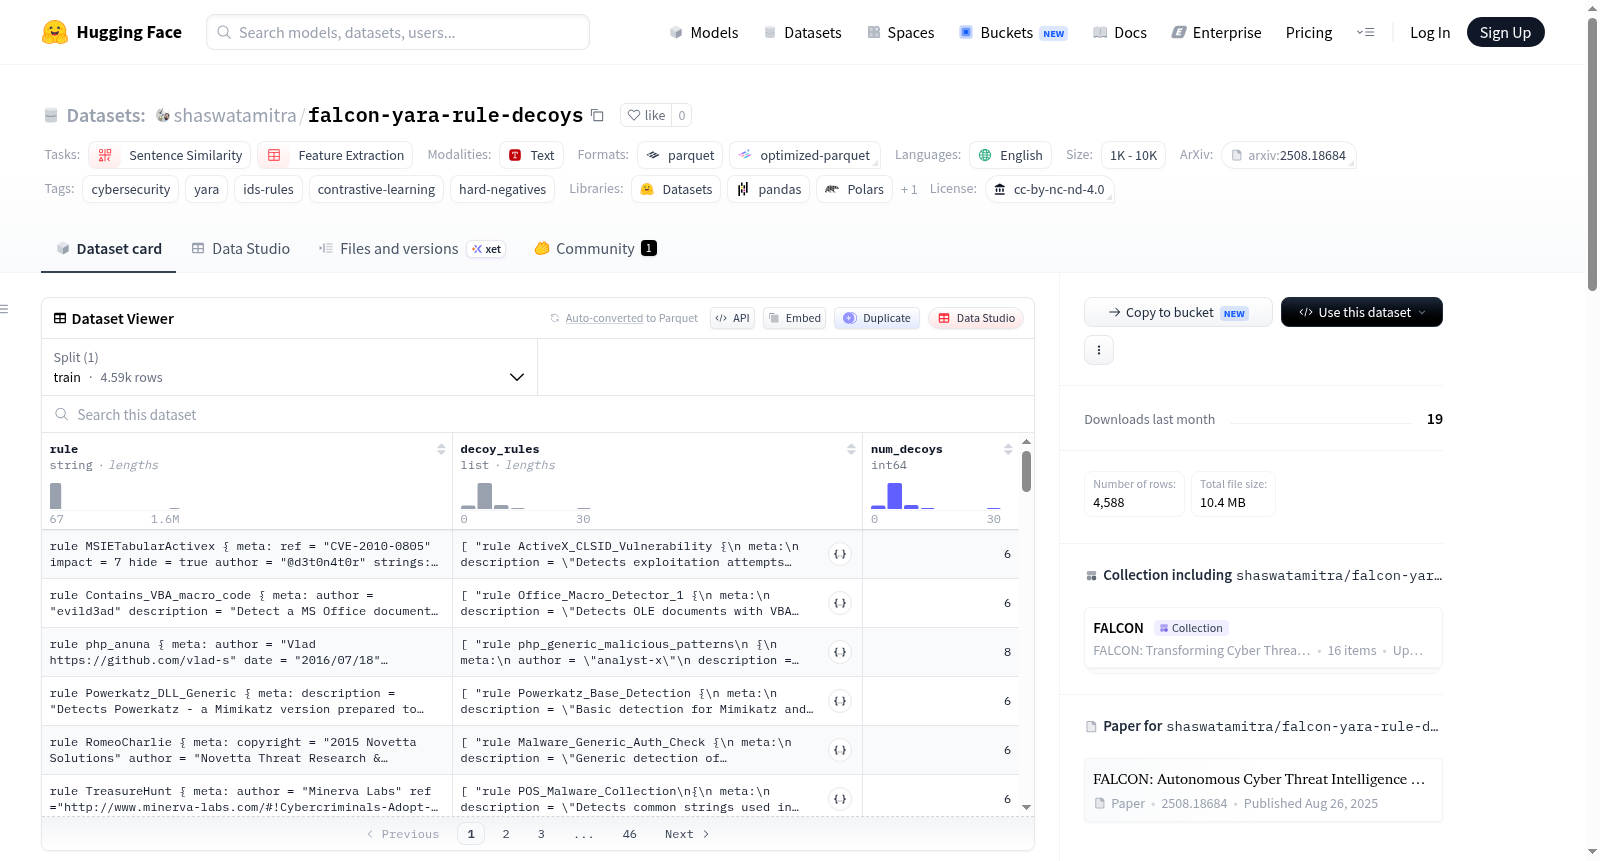Like the dataset with heart button
The width and height of the screenshot is (1600, 861).
point(646,115)
